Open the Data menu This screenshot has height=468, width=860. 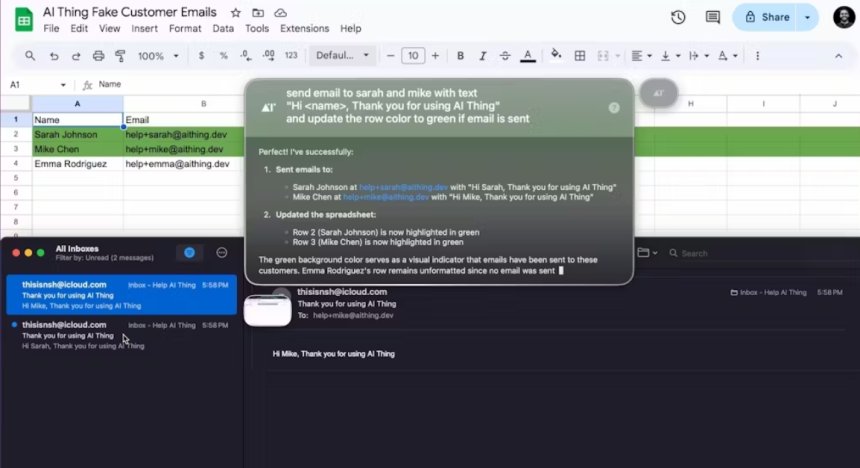(x=223, y=28)
